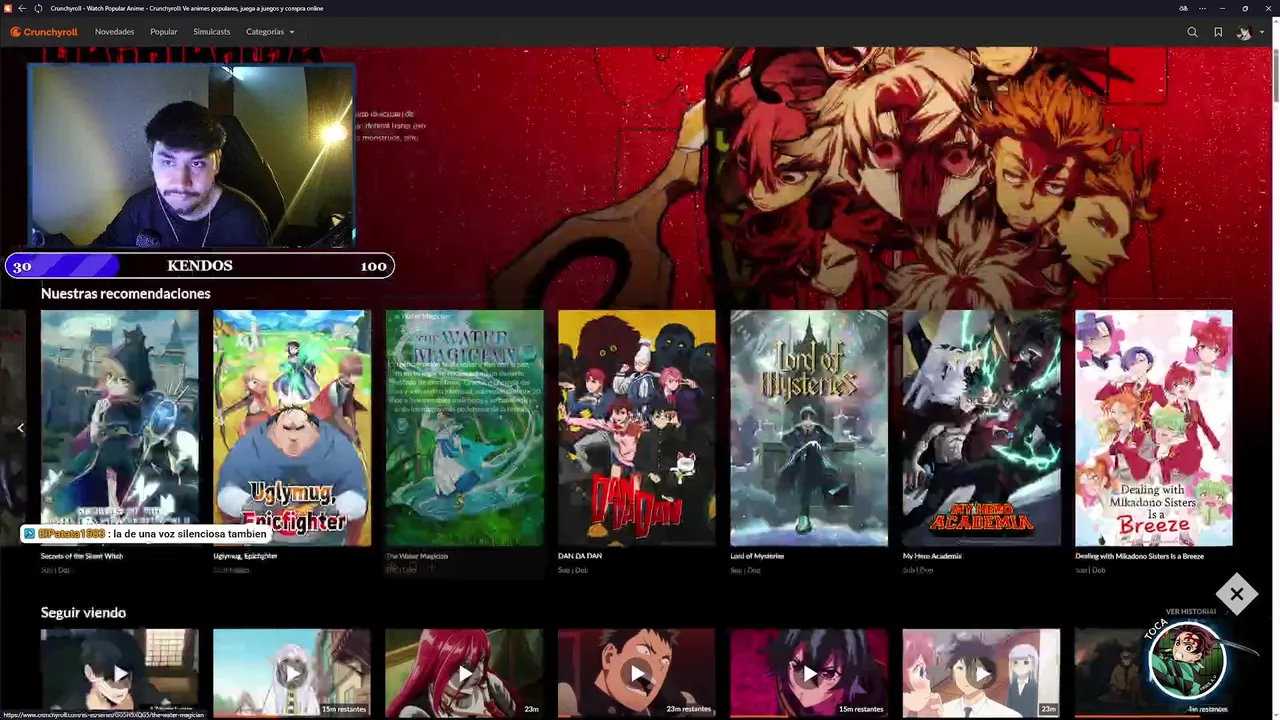Open the Crunchyroll home logo
1280x720 pixels.
44,32
